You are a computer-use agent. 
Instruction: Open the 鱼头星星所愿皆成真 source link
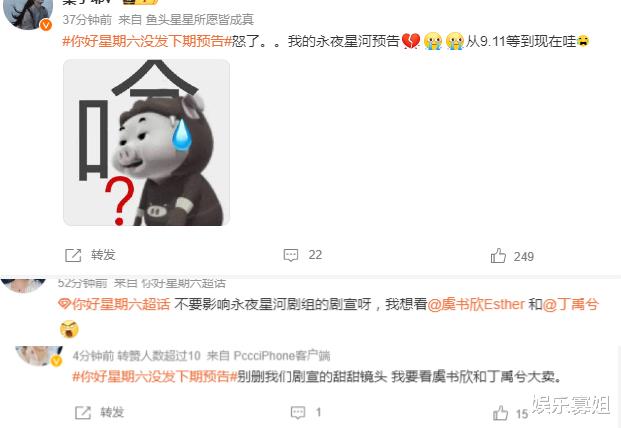[200, 19]
